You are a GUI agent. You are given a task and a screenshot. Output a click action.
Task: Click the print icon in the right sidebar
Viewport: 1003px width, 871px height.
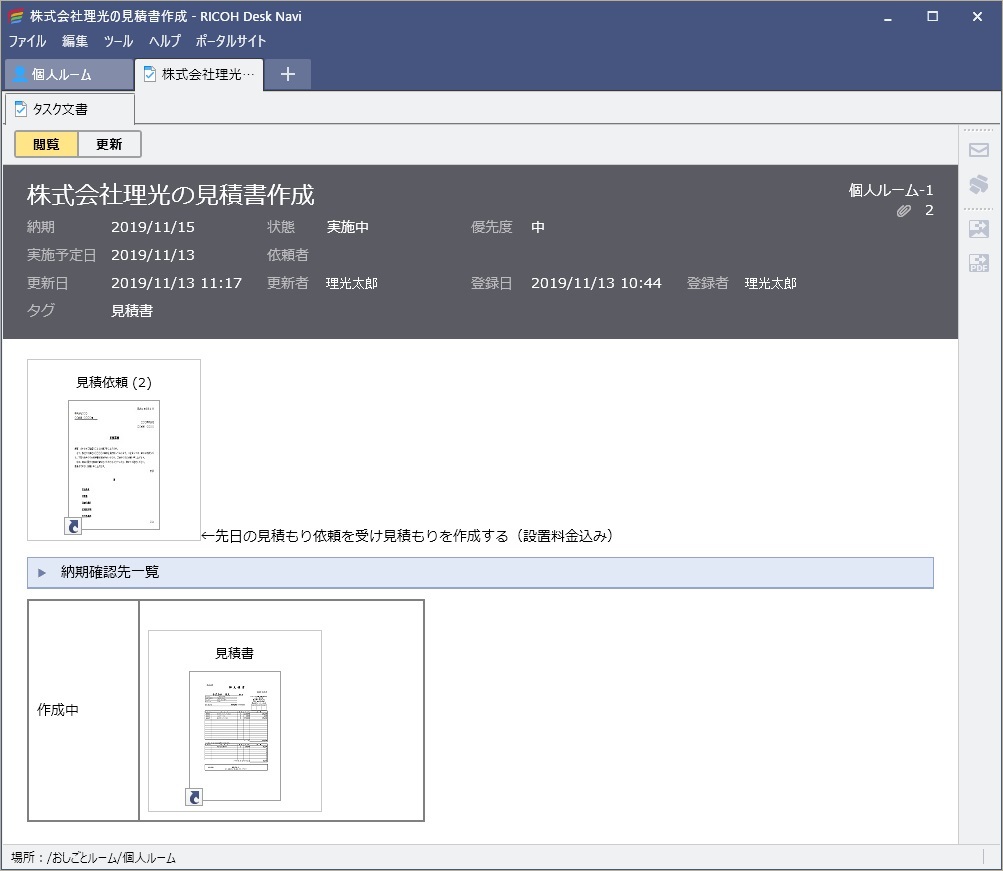click(978, 184)
